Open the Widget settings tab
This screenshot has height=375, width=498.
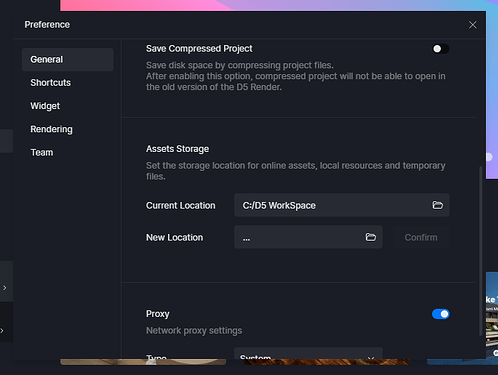pyautogui.click(x=45, y=106)
